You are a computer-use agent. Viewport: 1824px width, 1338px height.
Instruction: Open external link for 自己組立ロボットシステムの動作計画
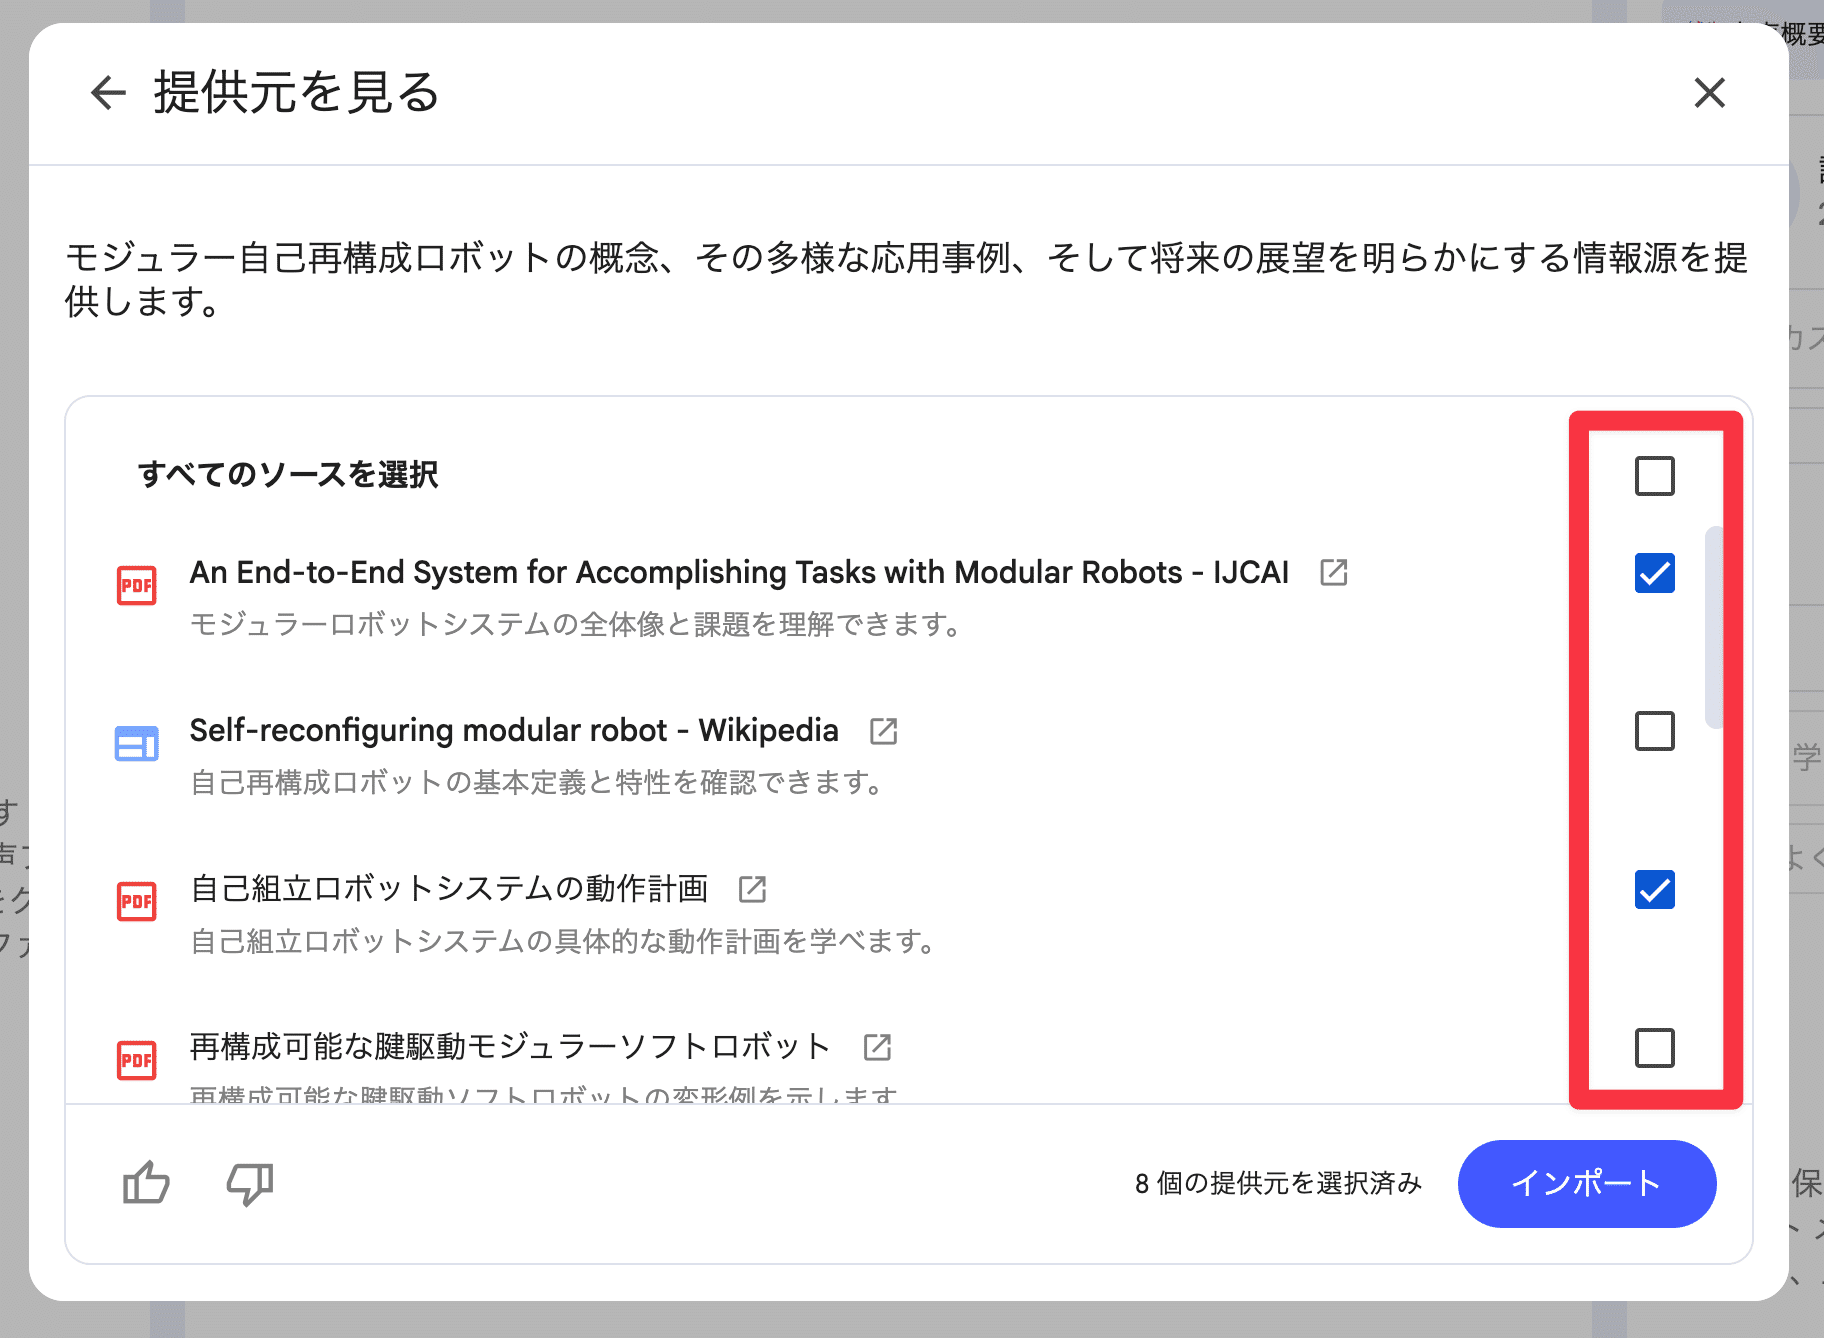click(752, 889)
